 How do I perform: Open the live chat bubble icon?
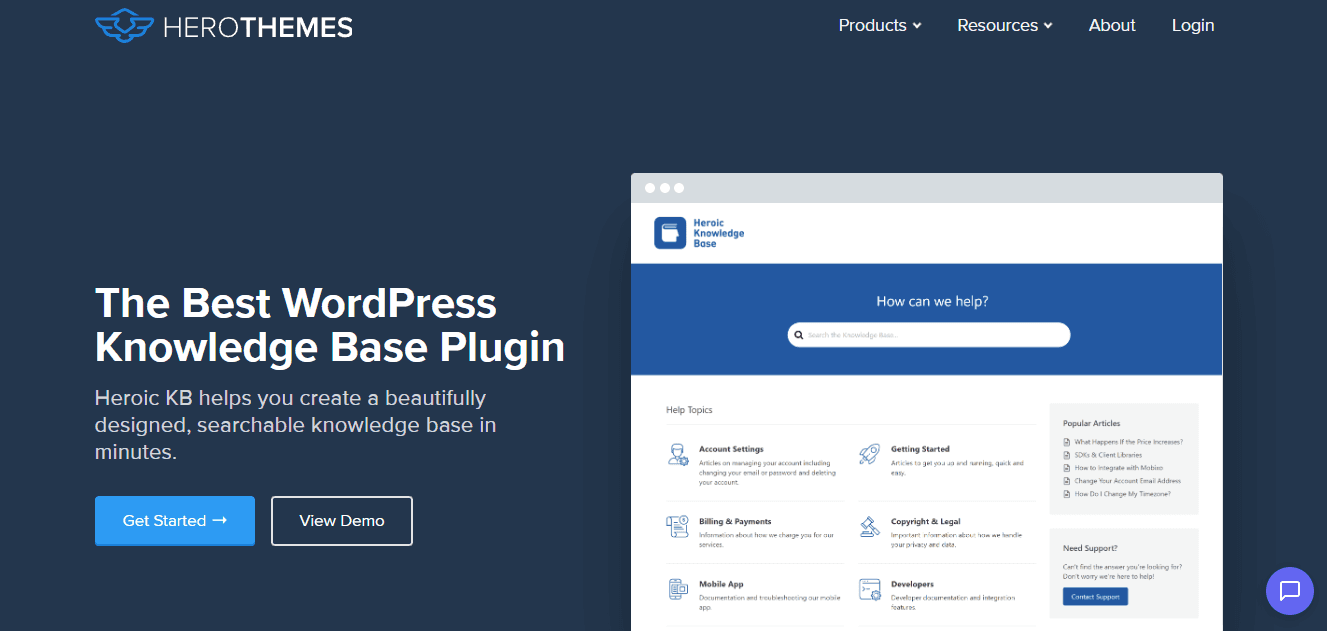1290,590
